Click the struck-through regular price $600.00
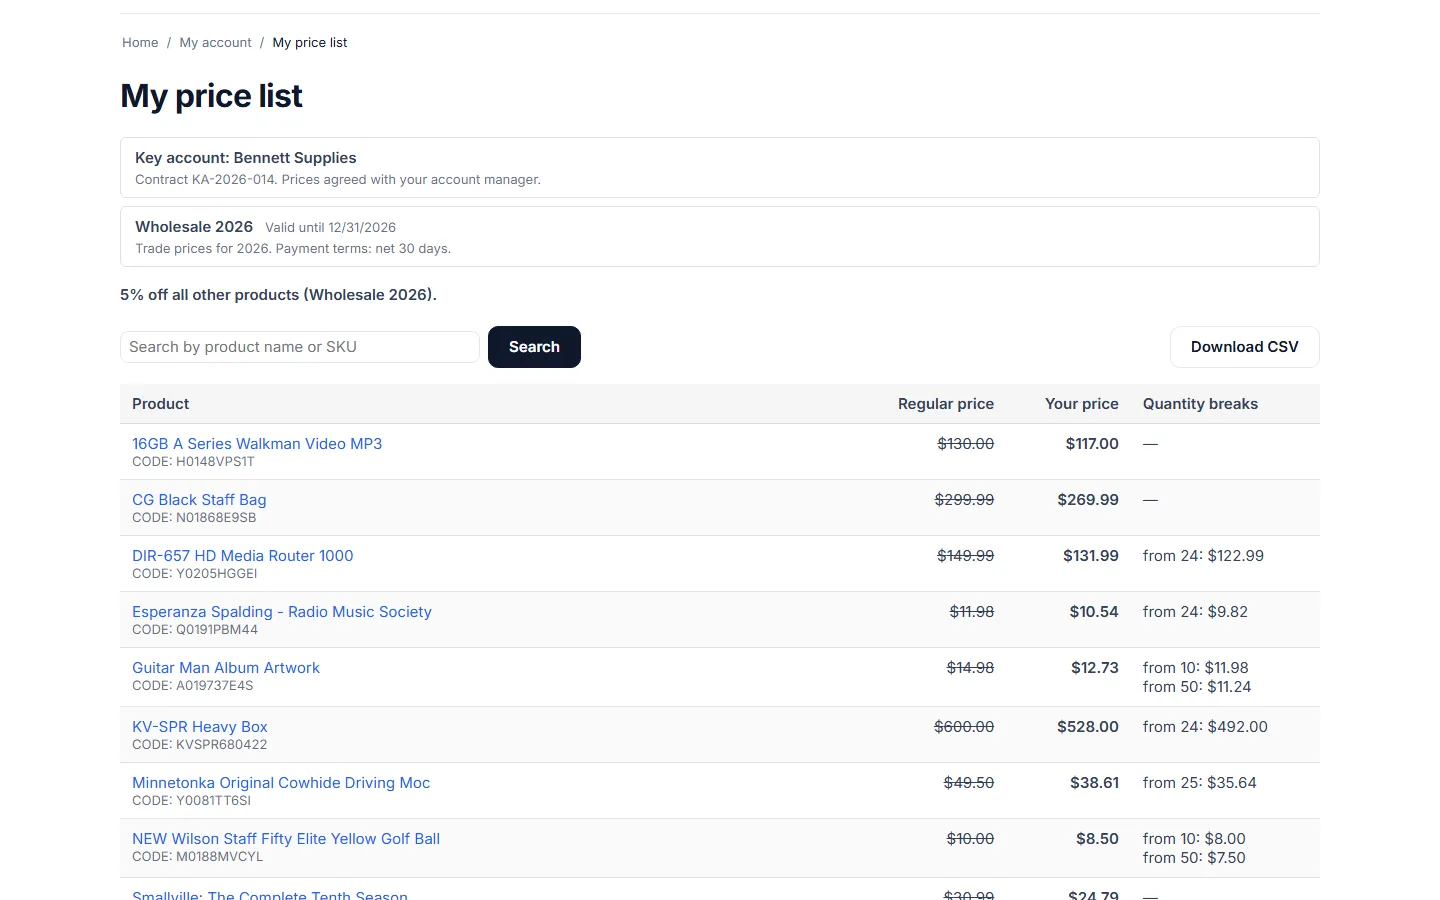1440x900 pixels. coord(964,727)
